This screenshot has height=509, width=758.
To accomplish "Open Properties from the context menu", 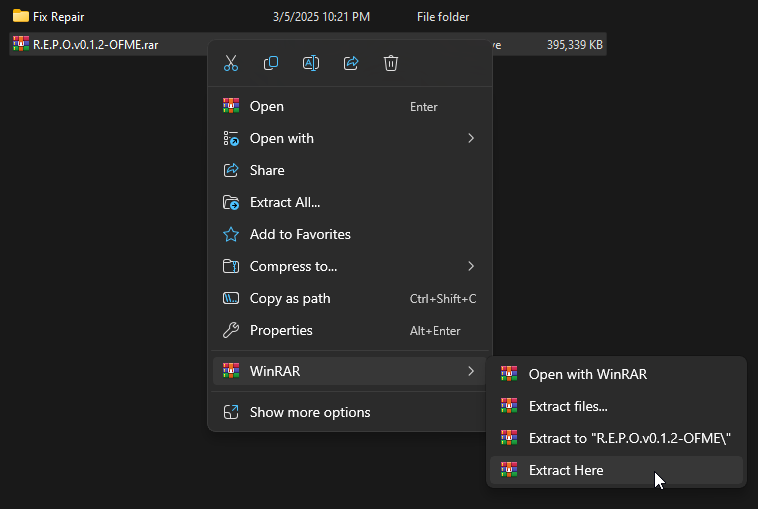I will pos(281,330).
